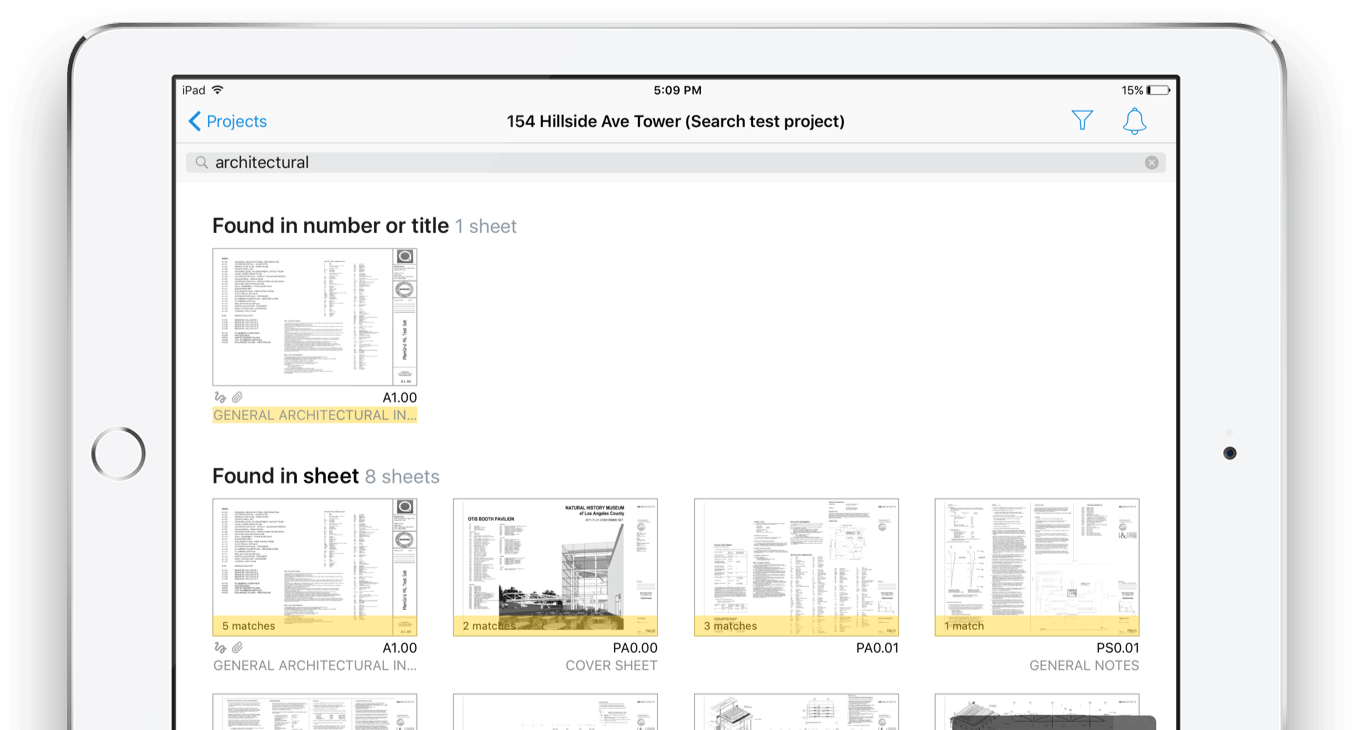
Task: Open A1.00 thumbnail under Found in number or title
Action: tap(315, 317)
